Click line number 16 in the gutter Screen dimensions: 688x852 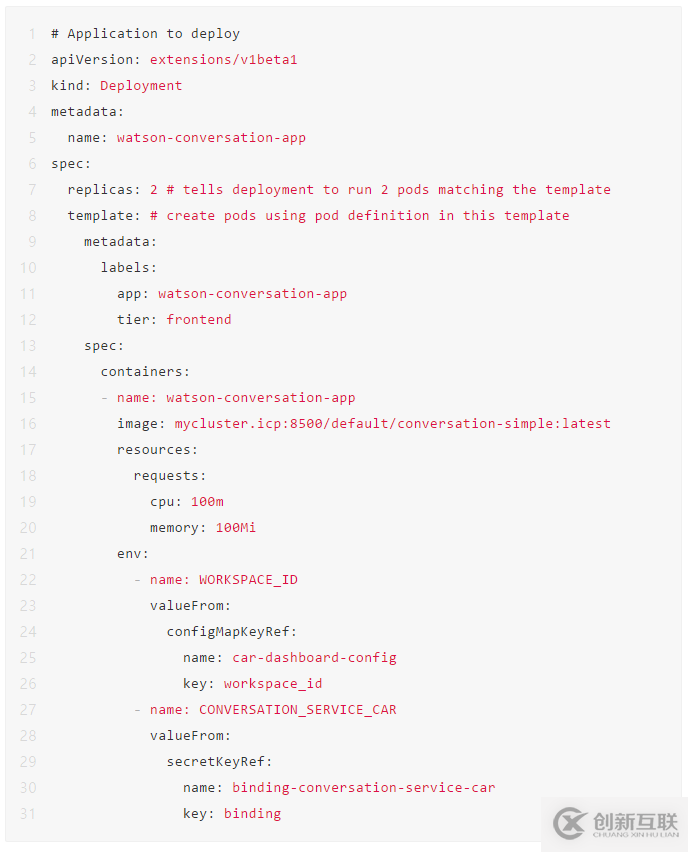(x=28, y=424)
